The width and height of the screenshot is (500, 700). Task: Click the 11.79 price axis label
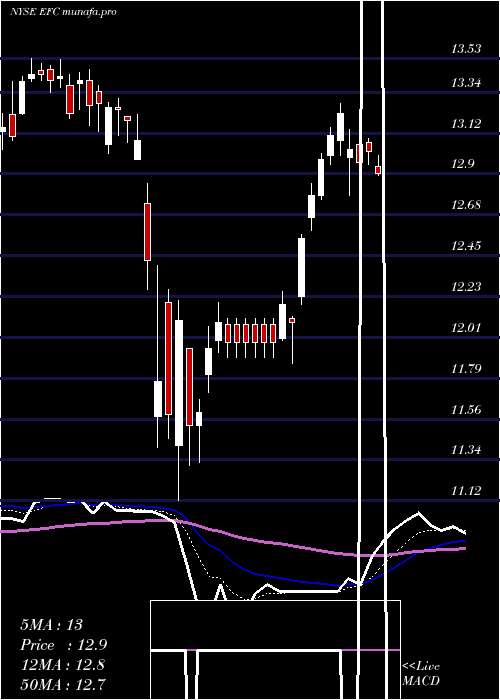coord(466,369)
